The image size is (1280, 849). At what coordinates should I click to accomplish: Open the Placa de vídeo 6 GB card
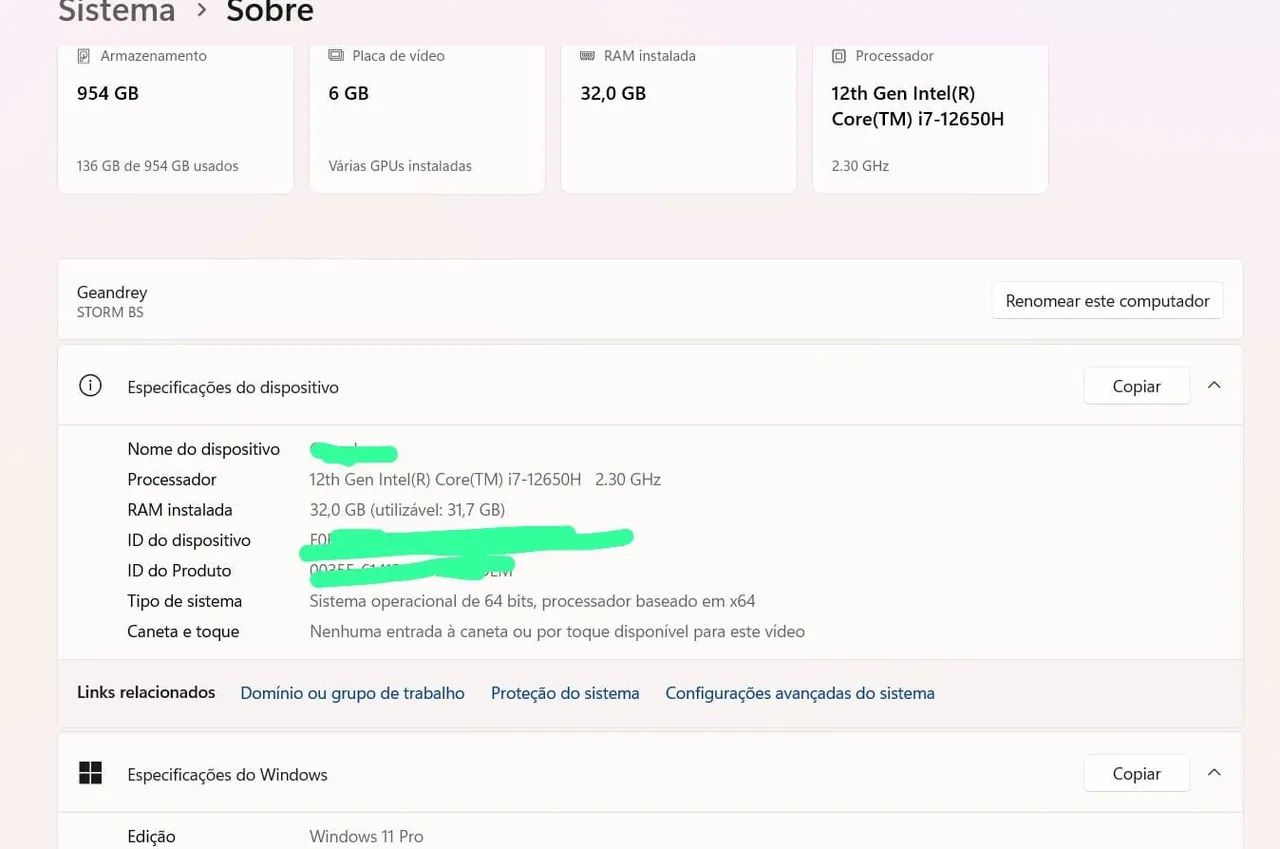[x=427, y=118]
